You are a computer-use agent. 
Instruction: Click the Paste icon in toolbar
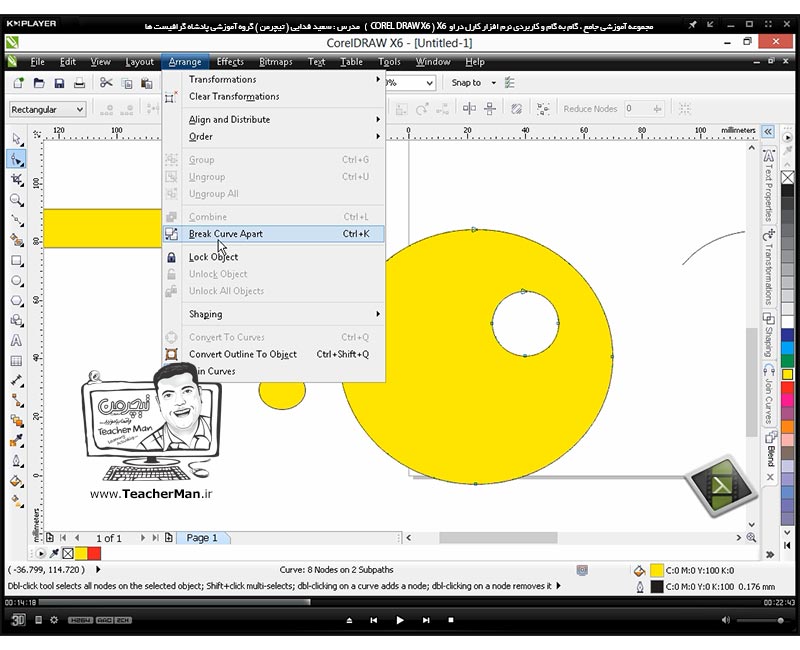tap(147, 83)
